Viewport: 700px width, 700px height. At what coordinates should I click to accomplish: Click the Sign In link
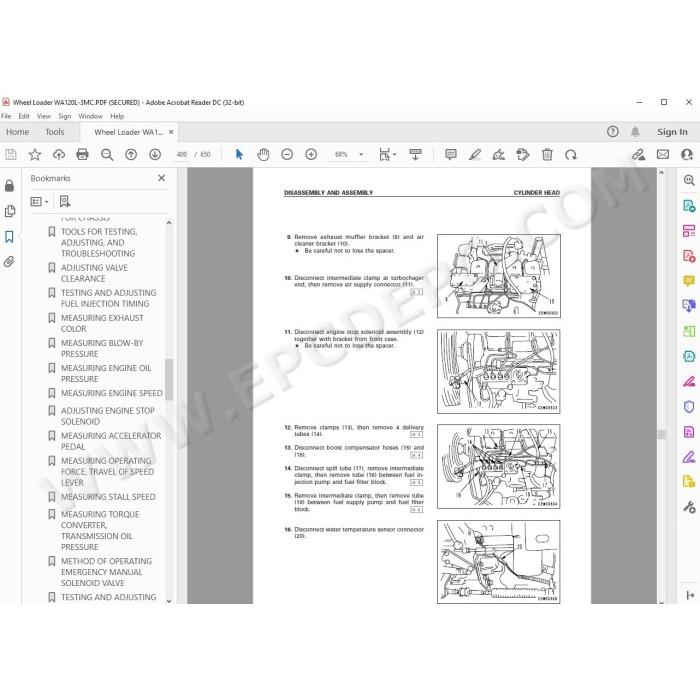[672, 132]
